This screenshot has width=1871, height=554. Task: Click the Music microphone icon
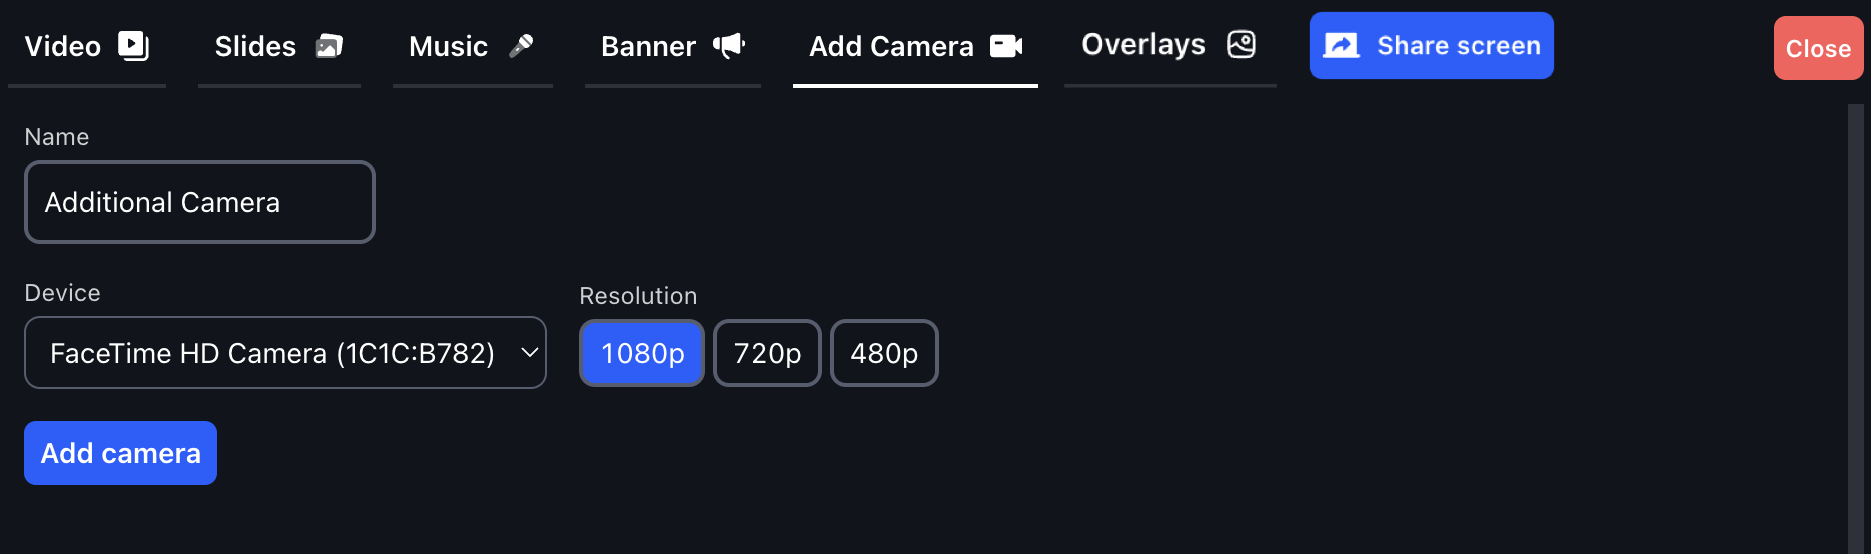coord(521,46)
